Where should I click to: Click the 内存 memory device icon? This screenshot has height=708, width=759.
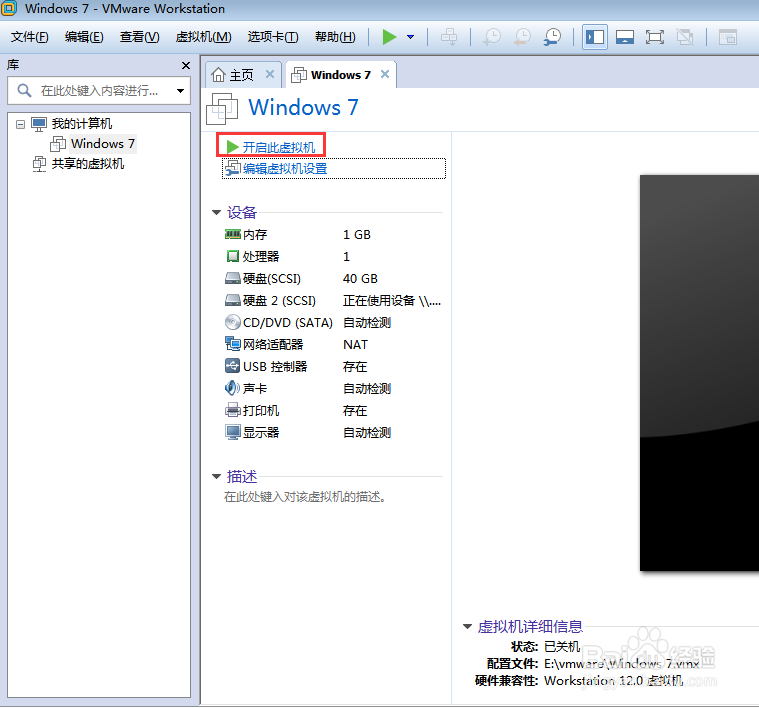click(x=232, y=235)
